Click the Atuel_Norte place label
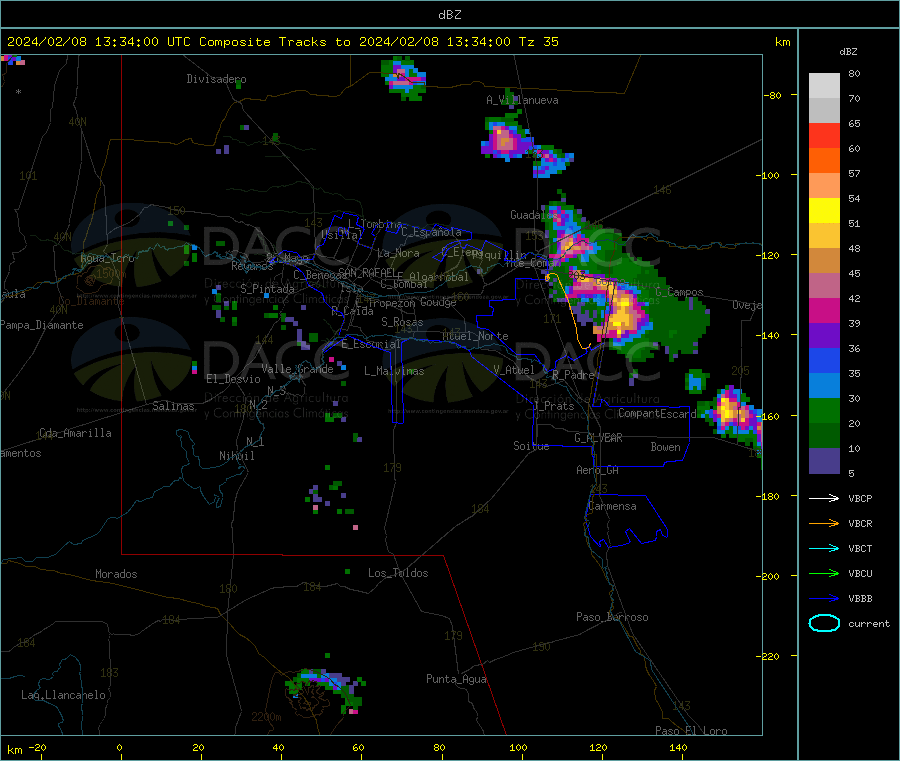Screen dimensions: 900x761 coord(475,336)
